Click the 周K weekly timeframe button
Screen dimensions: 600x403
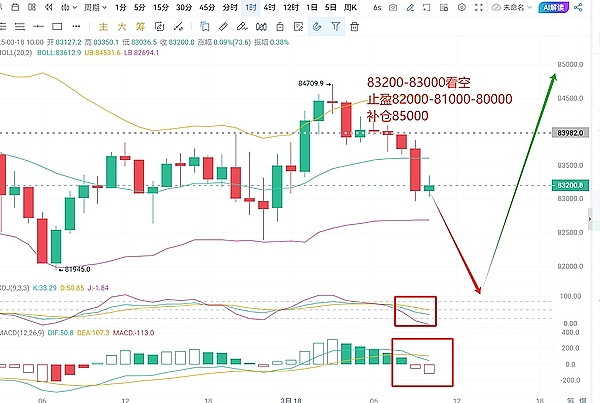point(350,7)
